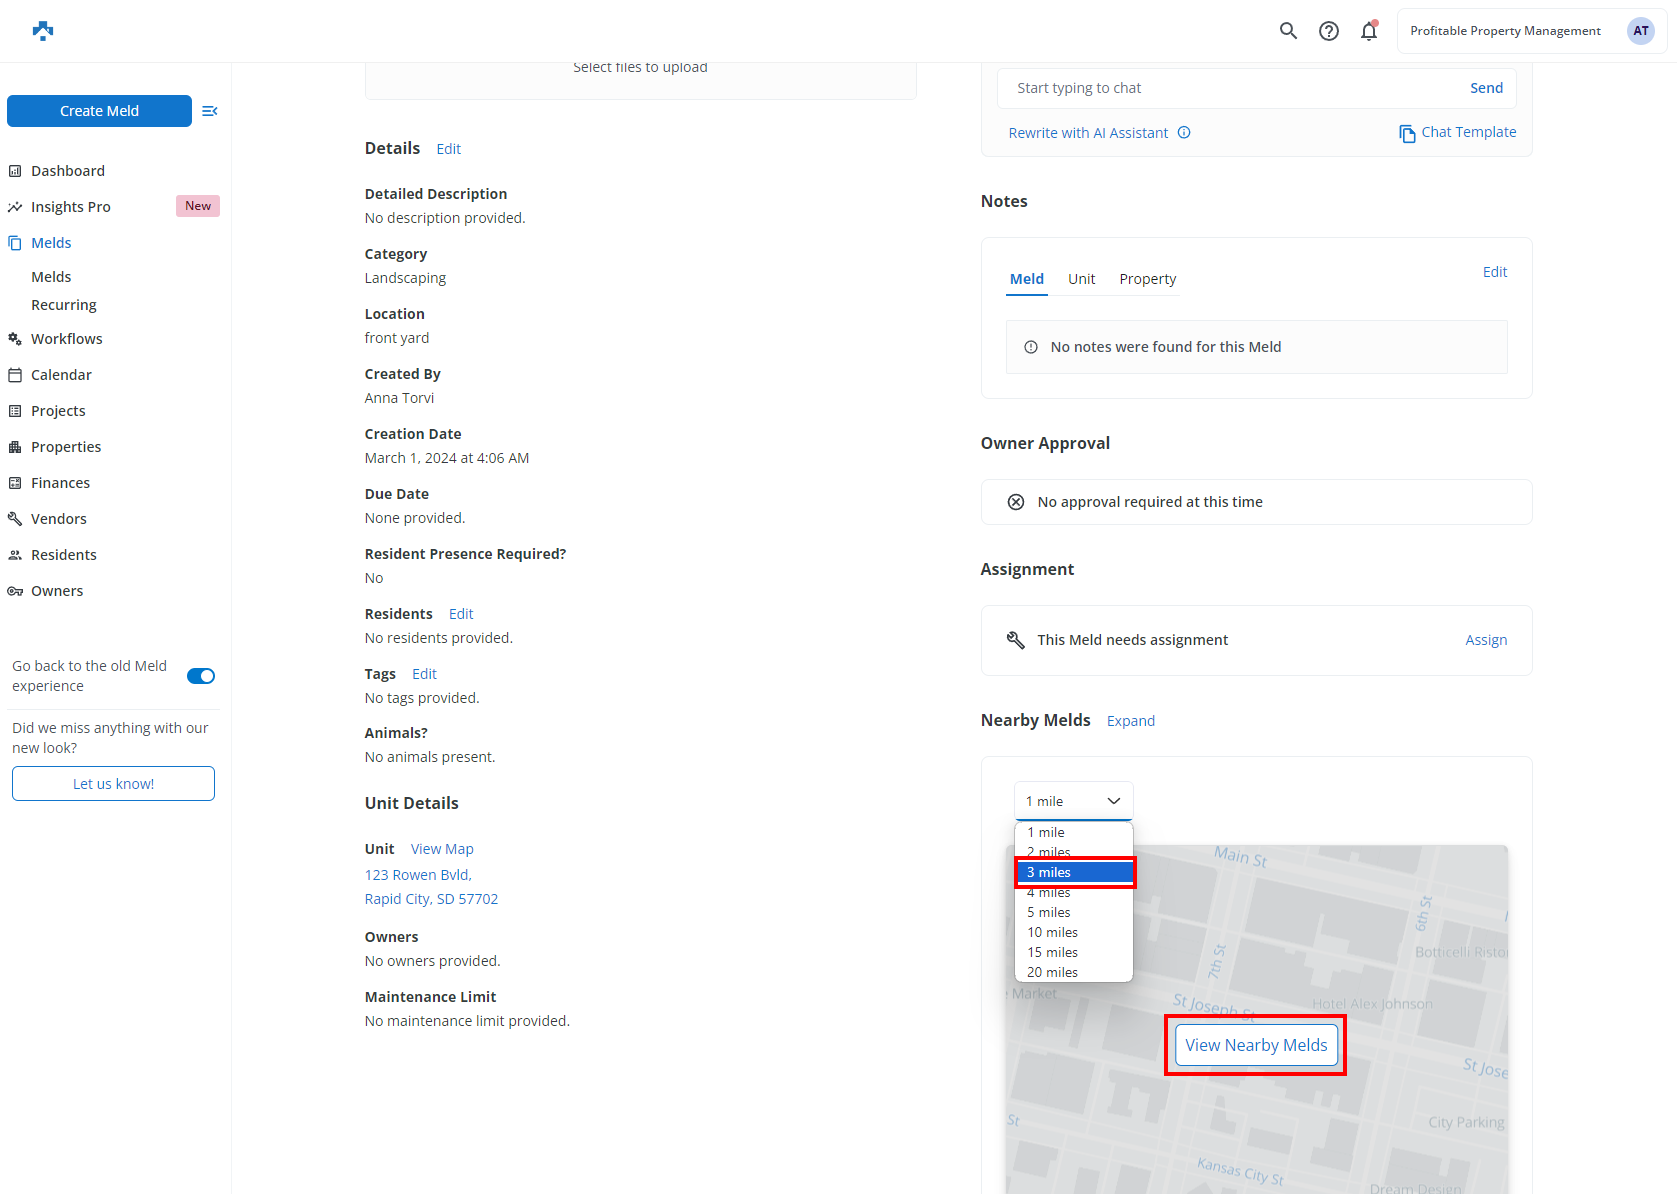This screenshot has width=1677, height=1194.
Task: Click the Assign link
Action: click(1486, 640)
